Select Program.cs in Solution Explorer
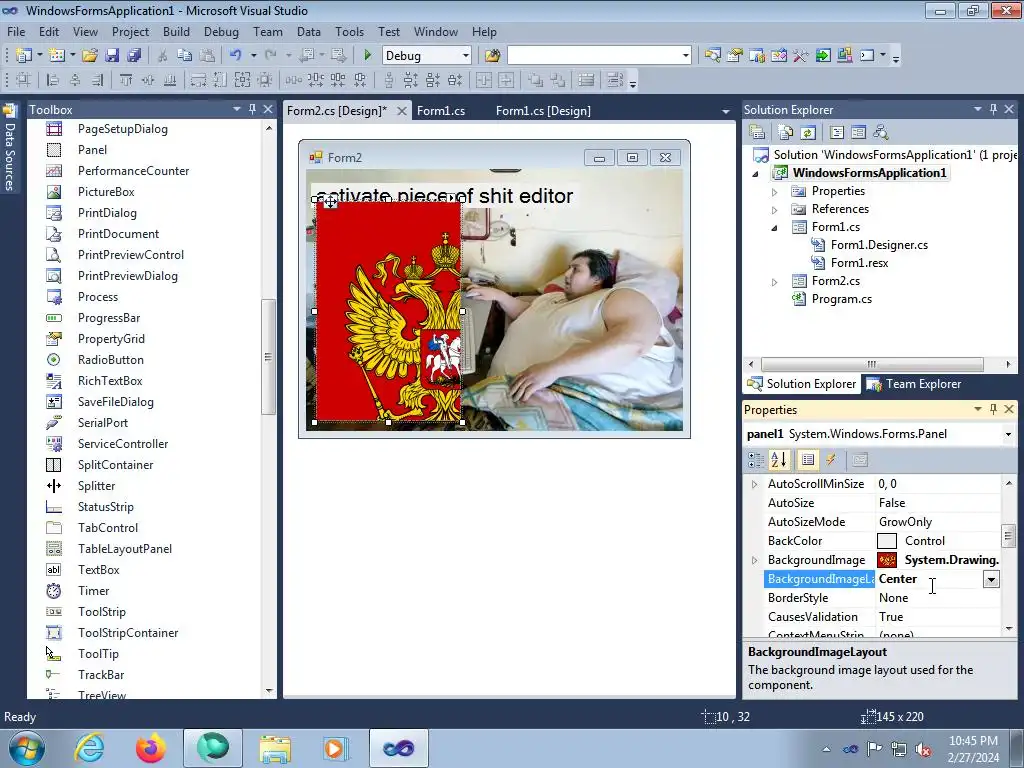 click(841, 299)
